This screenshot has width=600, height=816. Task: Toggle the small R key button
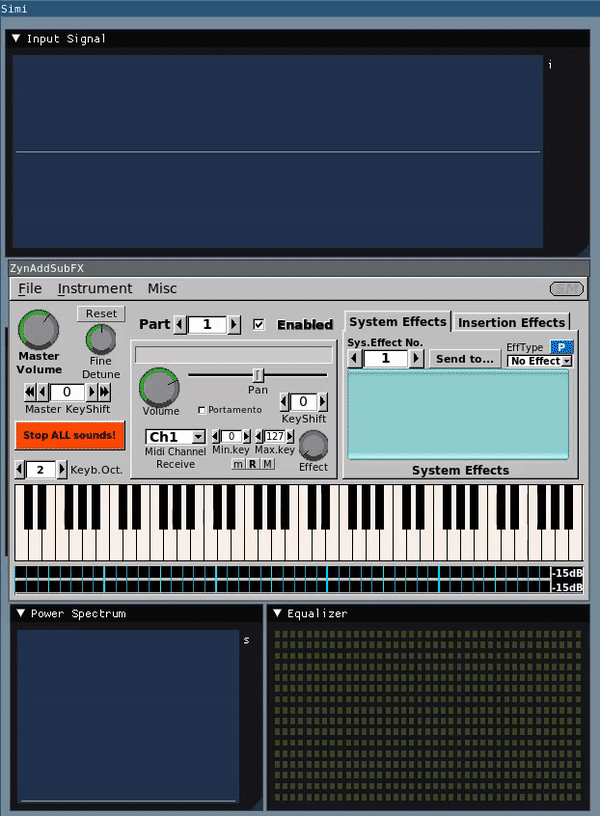point(252,464)
